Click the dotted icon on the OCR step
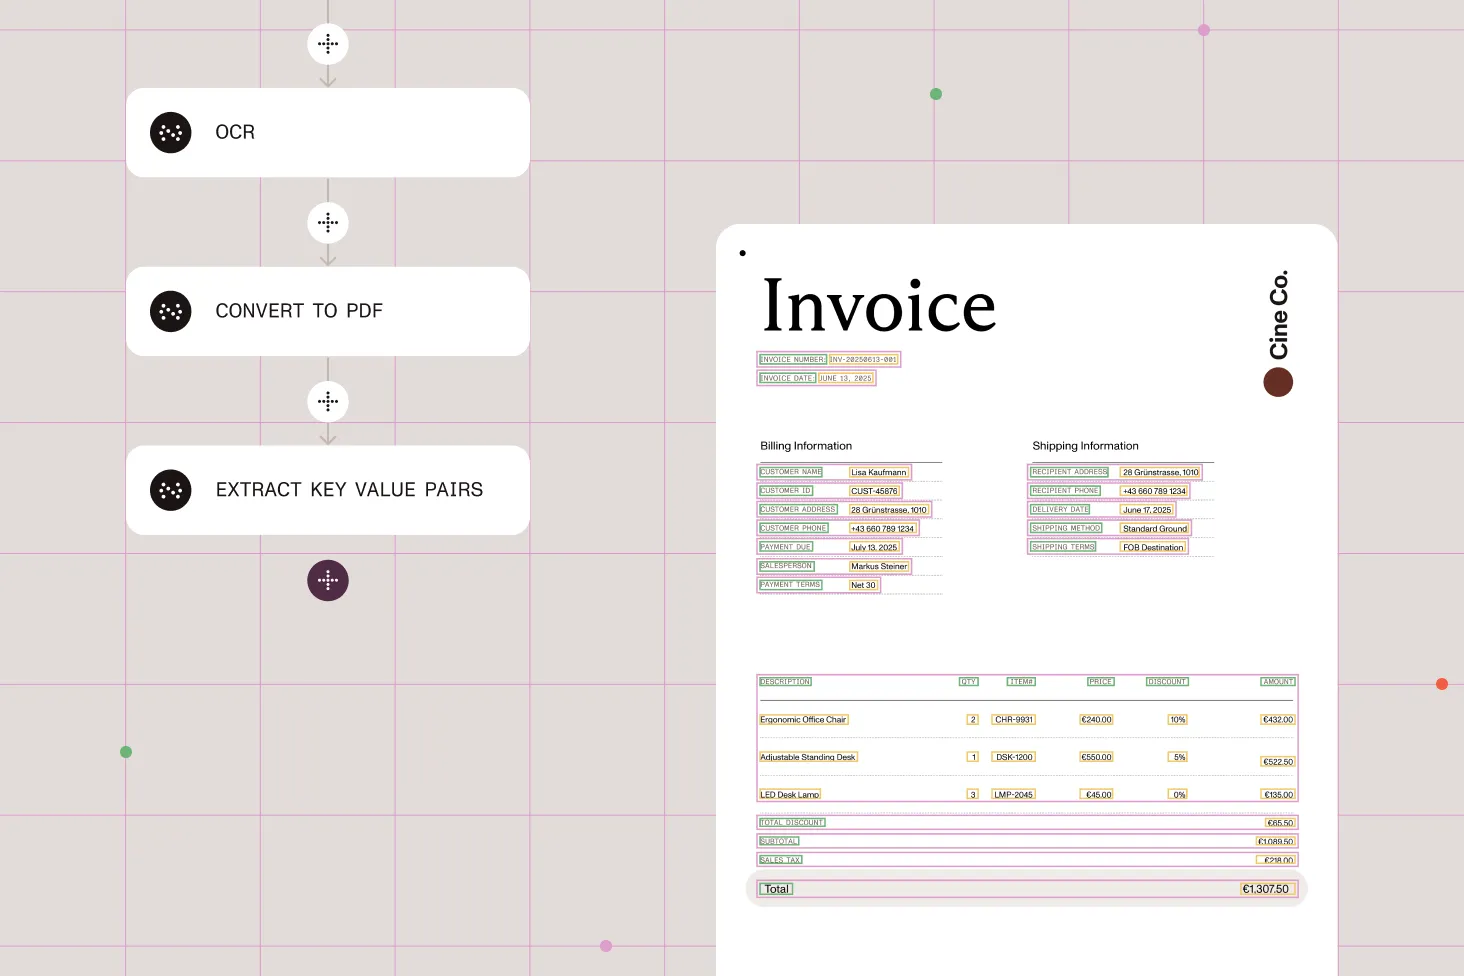Screen dimensions: 1464x976 tap(171, 133)
